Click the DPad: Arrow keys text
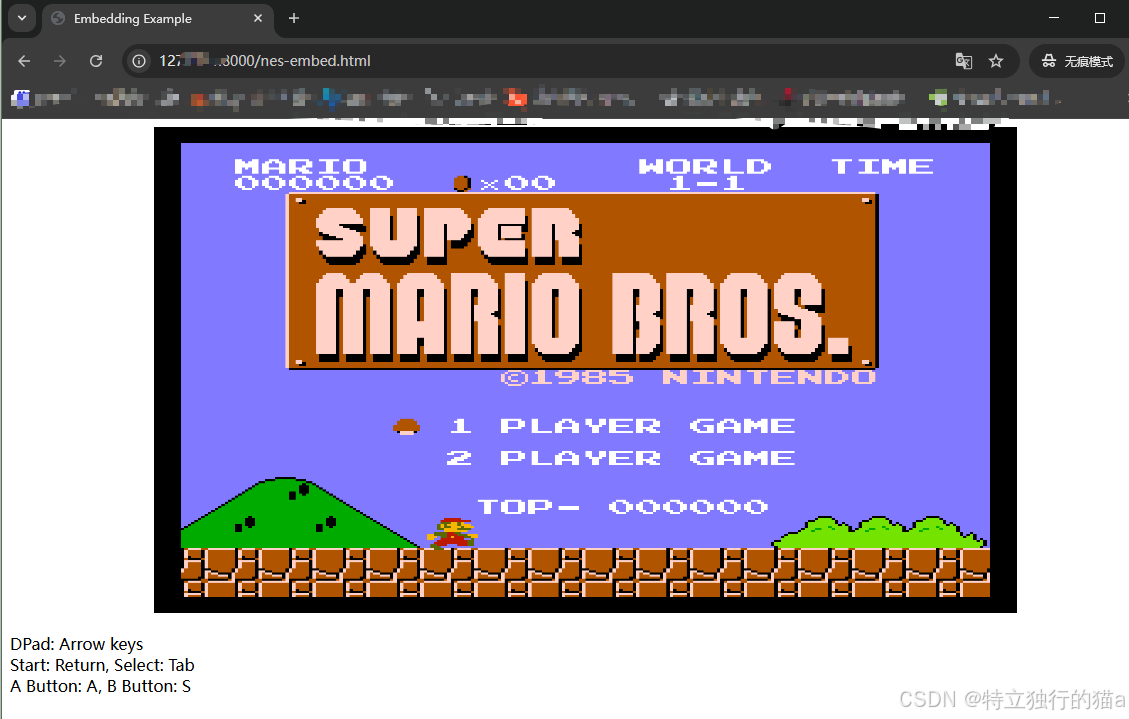This screenshot has height=719, width=1129. point(76,644)
